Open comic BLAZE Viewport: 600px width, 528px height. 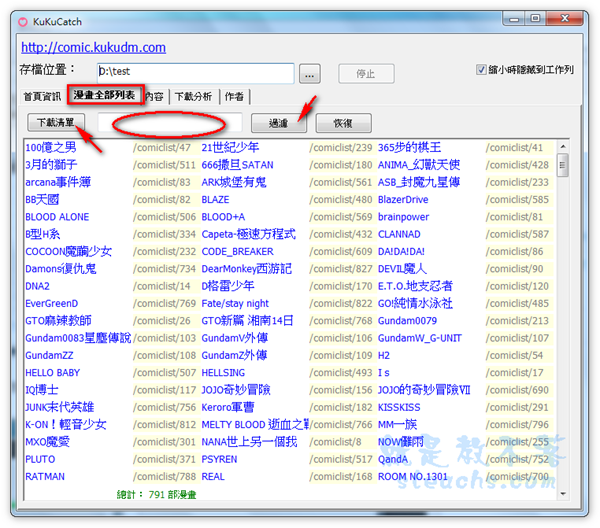(x=215, y=200)
